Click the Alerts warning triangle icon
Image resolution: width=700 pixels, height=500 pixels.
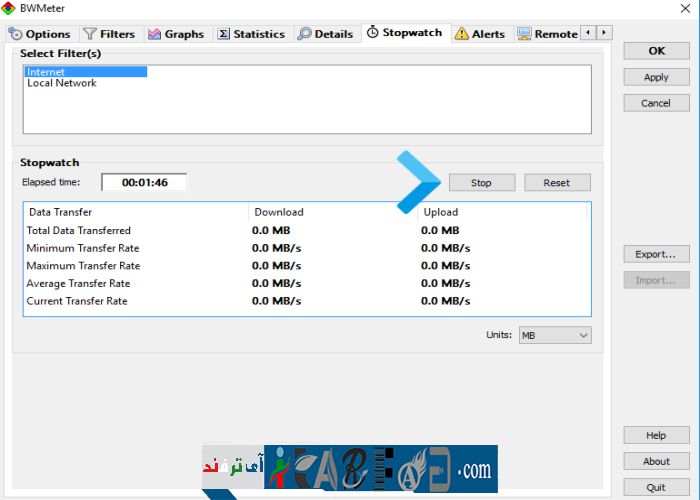pyautogui.click(x=462, y=34)
